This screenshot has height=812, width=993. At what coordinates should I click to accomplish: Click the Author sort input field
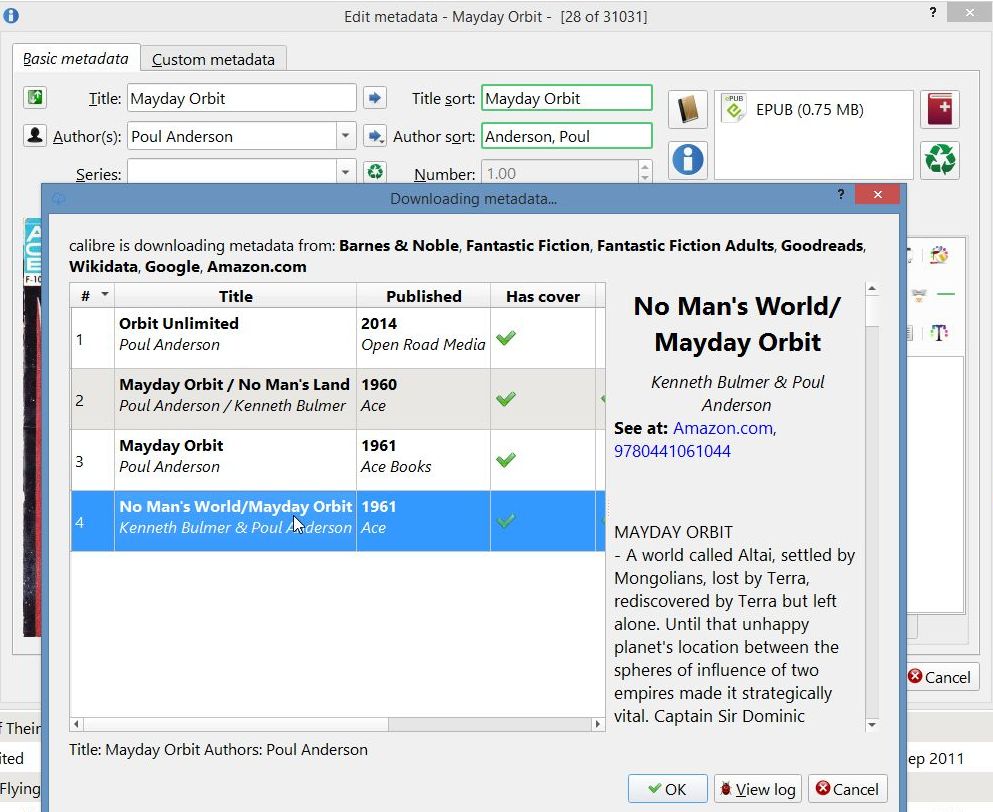(566, 136)
